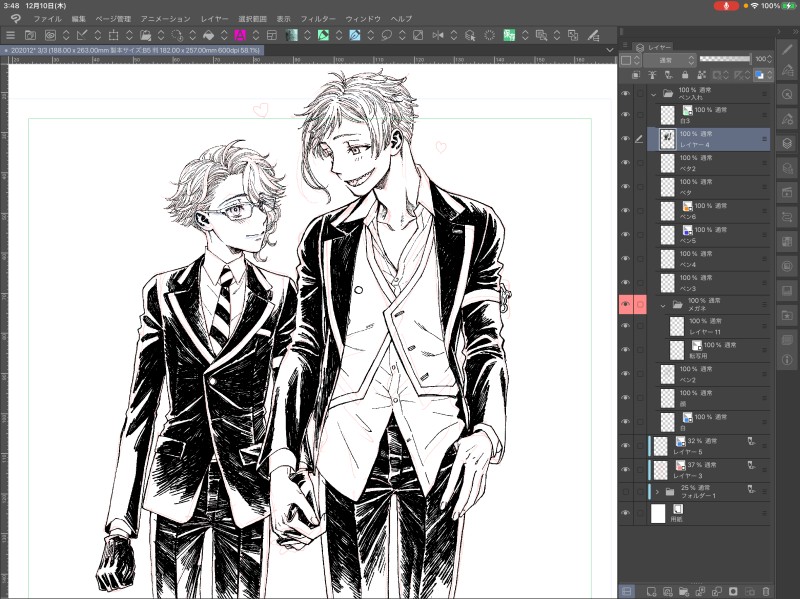Expand the フォルダー 1 folder
Image resolution: width=800 pixels, height=599 pixels.
click(x=658, y=492)
